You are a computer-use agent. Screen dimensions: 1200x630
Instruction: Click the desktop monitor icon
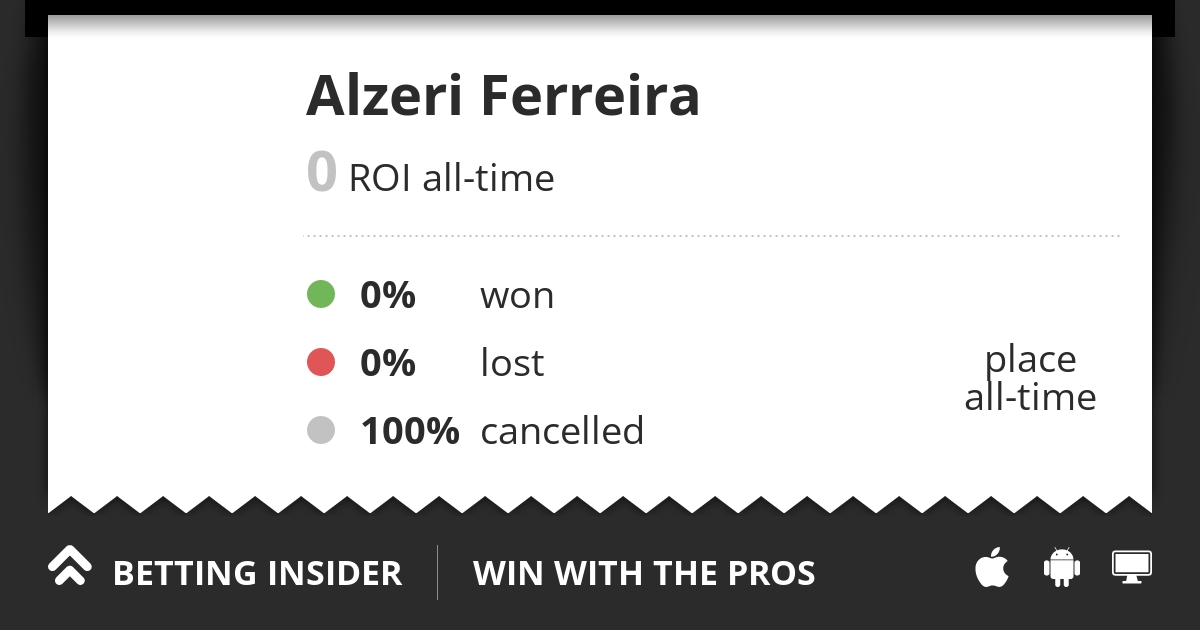click(1132, 567)
